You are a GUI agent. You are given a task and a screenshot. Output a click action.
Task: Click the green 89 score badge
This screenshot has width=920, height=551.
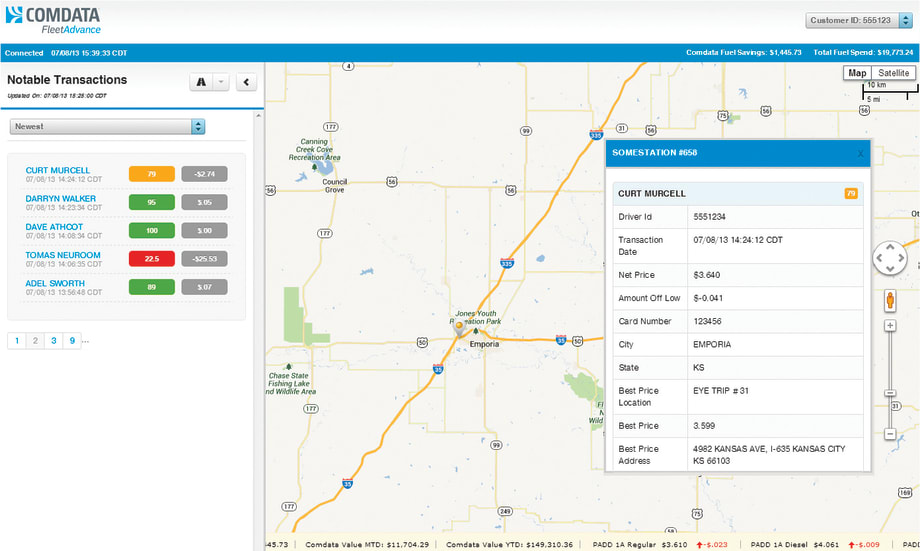pos(151,286)
